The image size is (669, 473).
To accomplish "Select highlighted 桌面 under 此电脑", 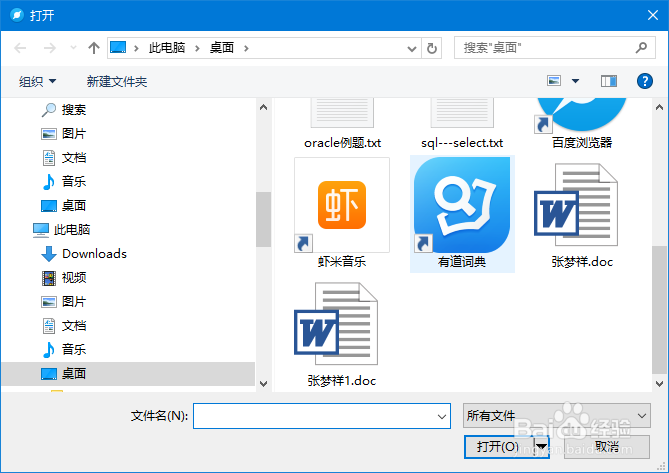I will click(x=128, y=374).
